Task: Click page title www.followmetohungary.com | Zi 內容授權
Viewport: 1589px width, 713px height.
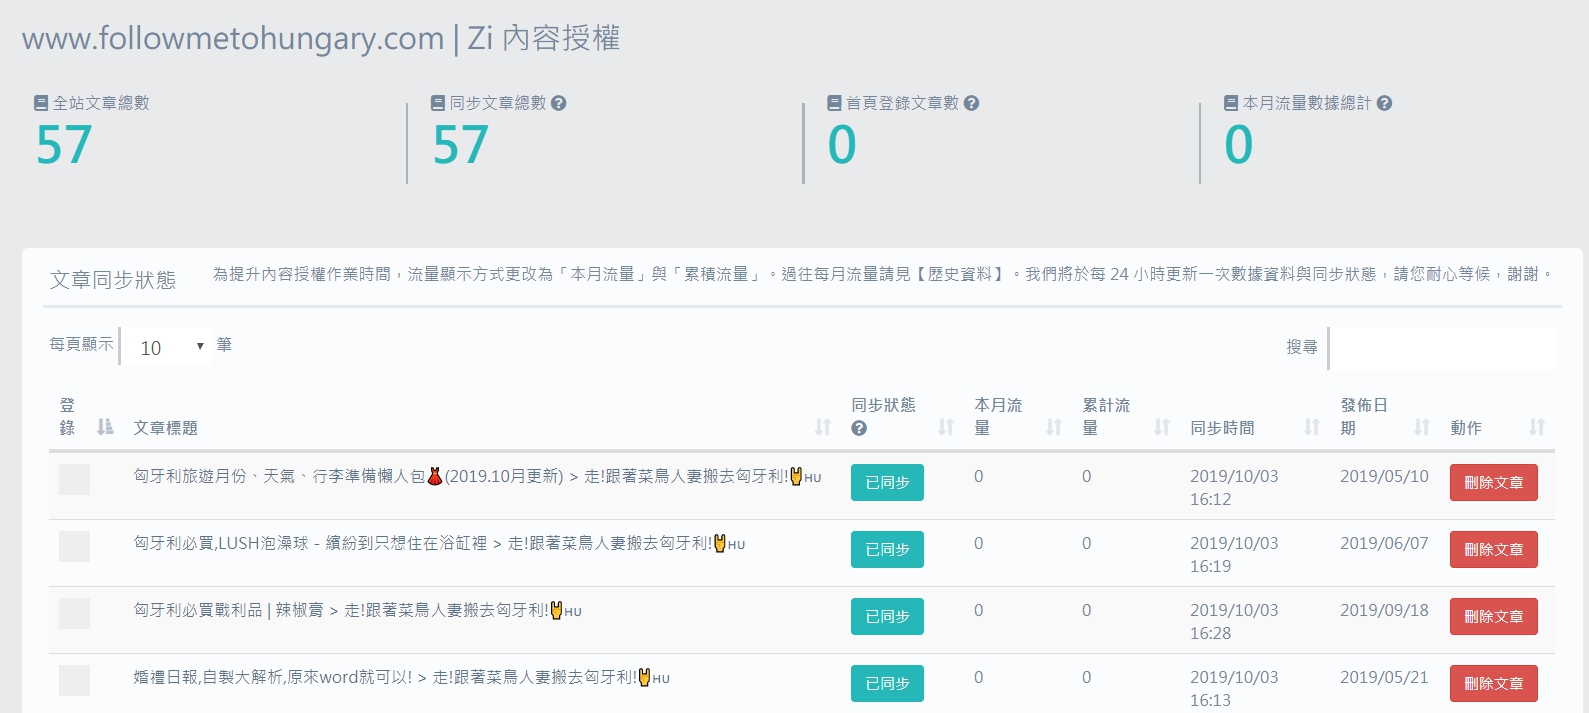Action: point(321,38)
